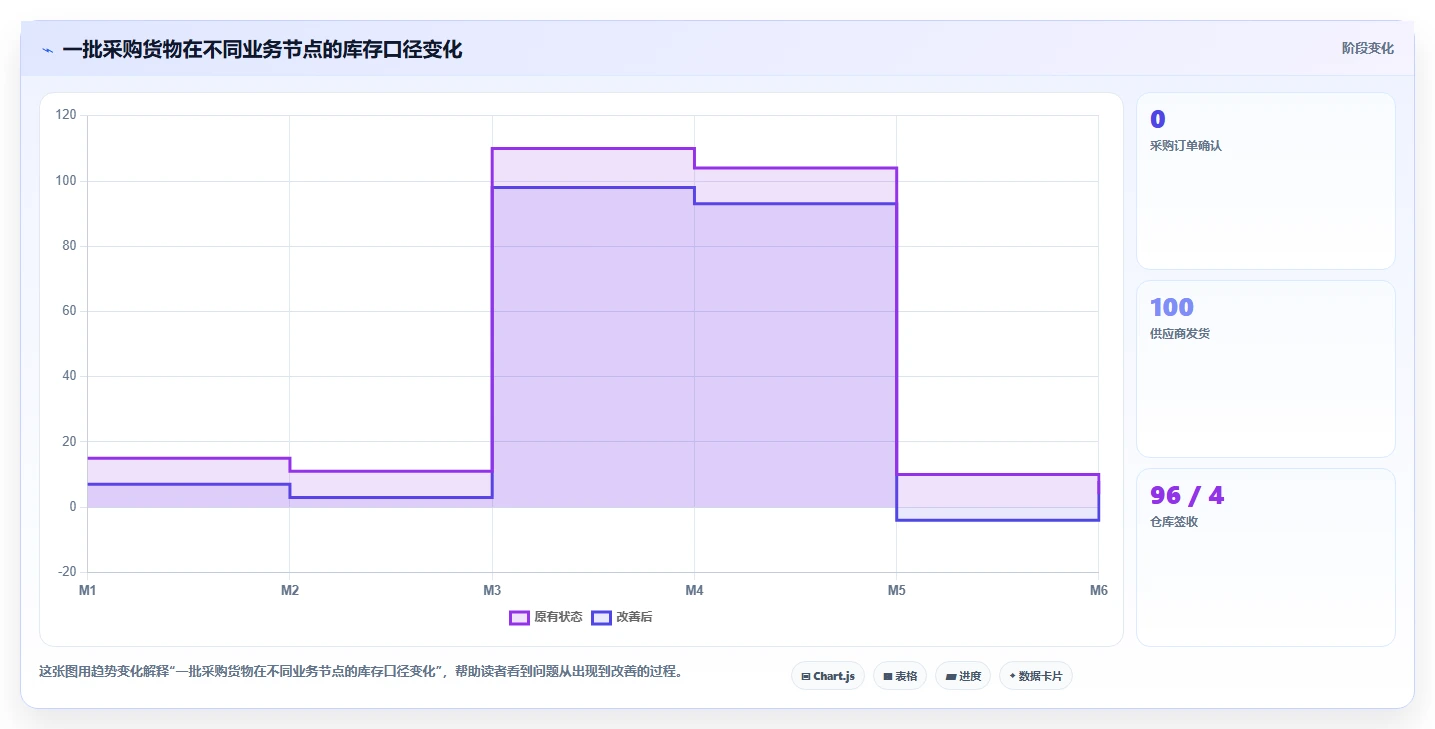Click the 原有状态 line segment at 110

coord(593,149)
